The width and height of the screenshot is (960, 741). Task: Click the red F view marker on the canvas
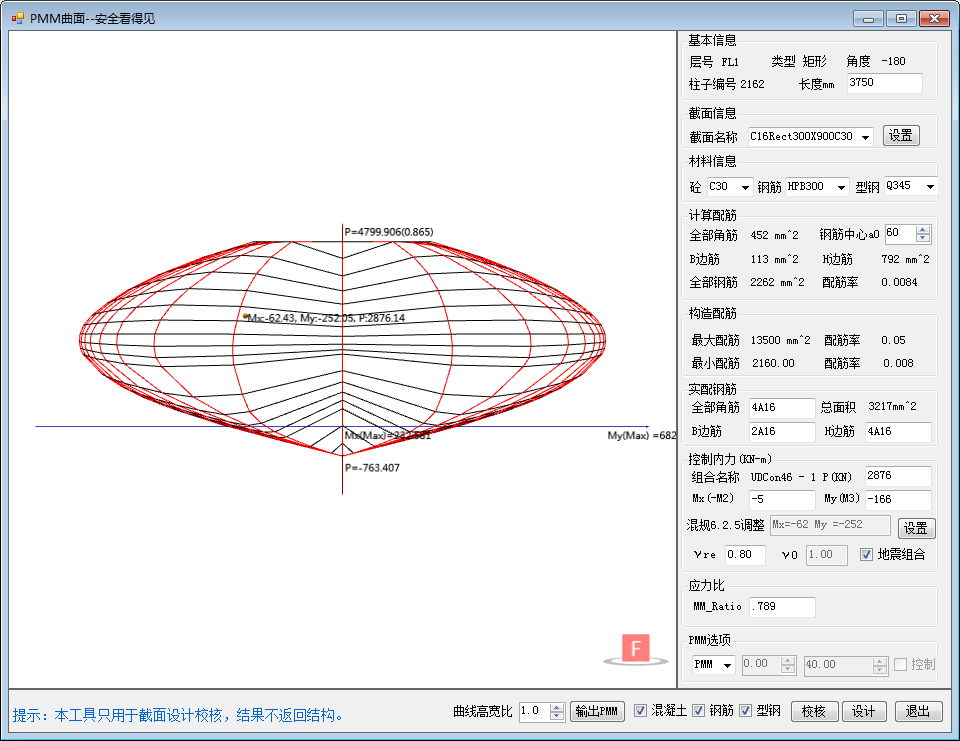[636, 649]
